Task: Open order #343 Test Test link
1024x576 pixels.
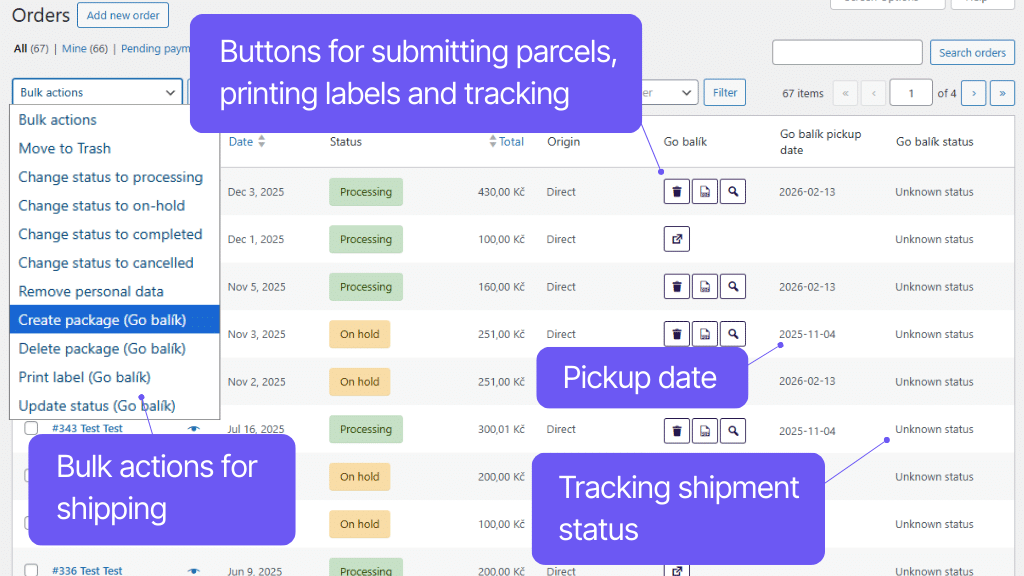Action: tap(87, 428)
